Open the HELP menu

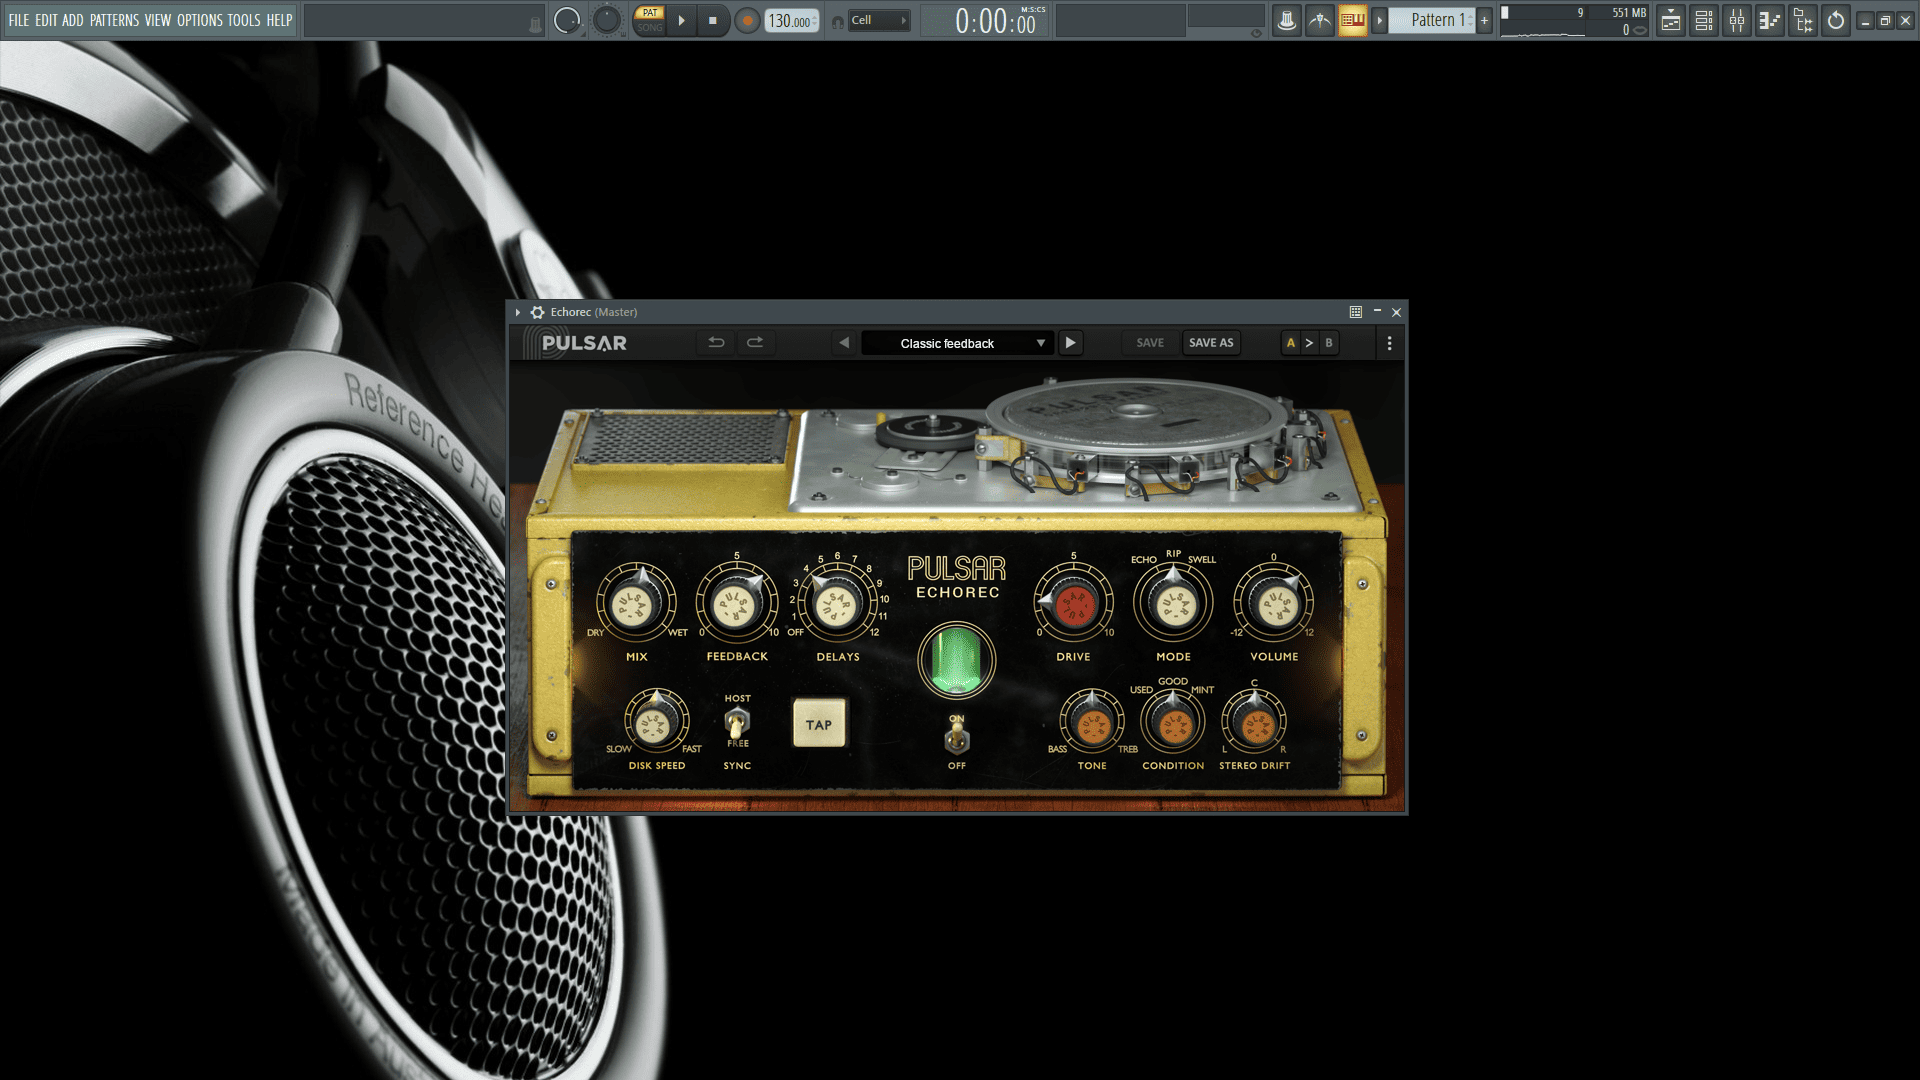279,20
